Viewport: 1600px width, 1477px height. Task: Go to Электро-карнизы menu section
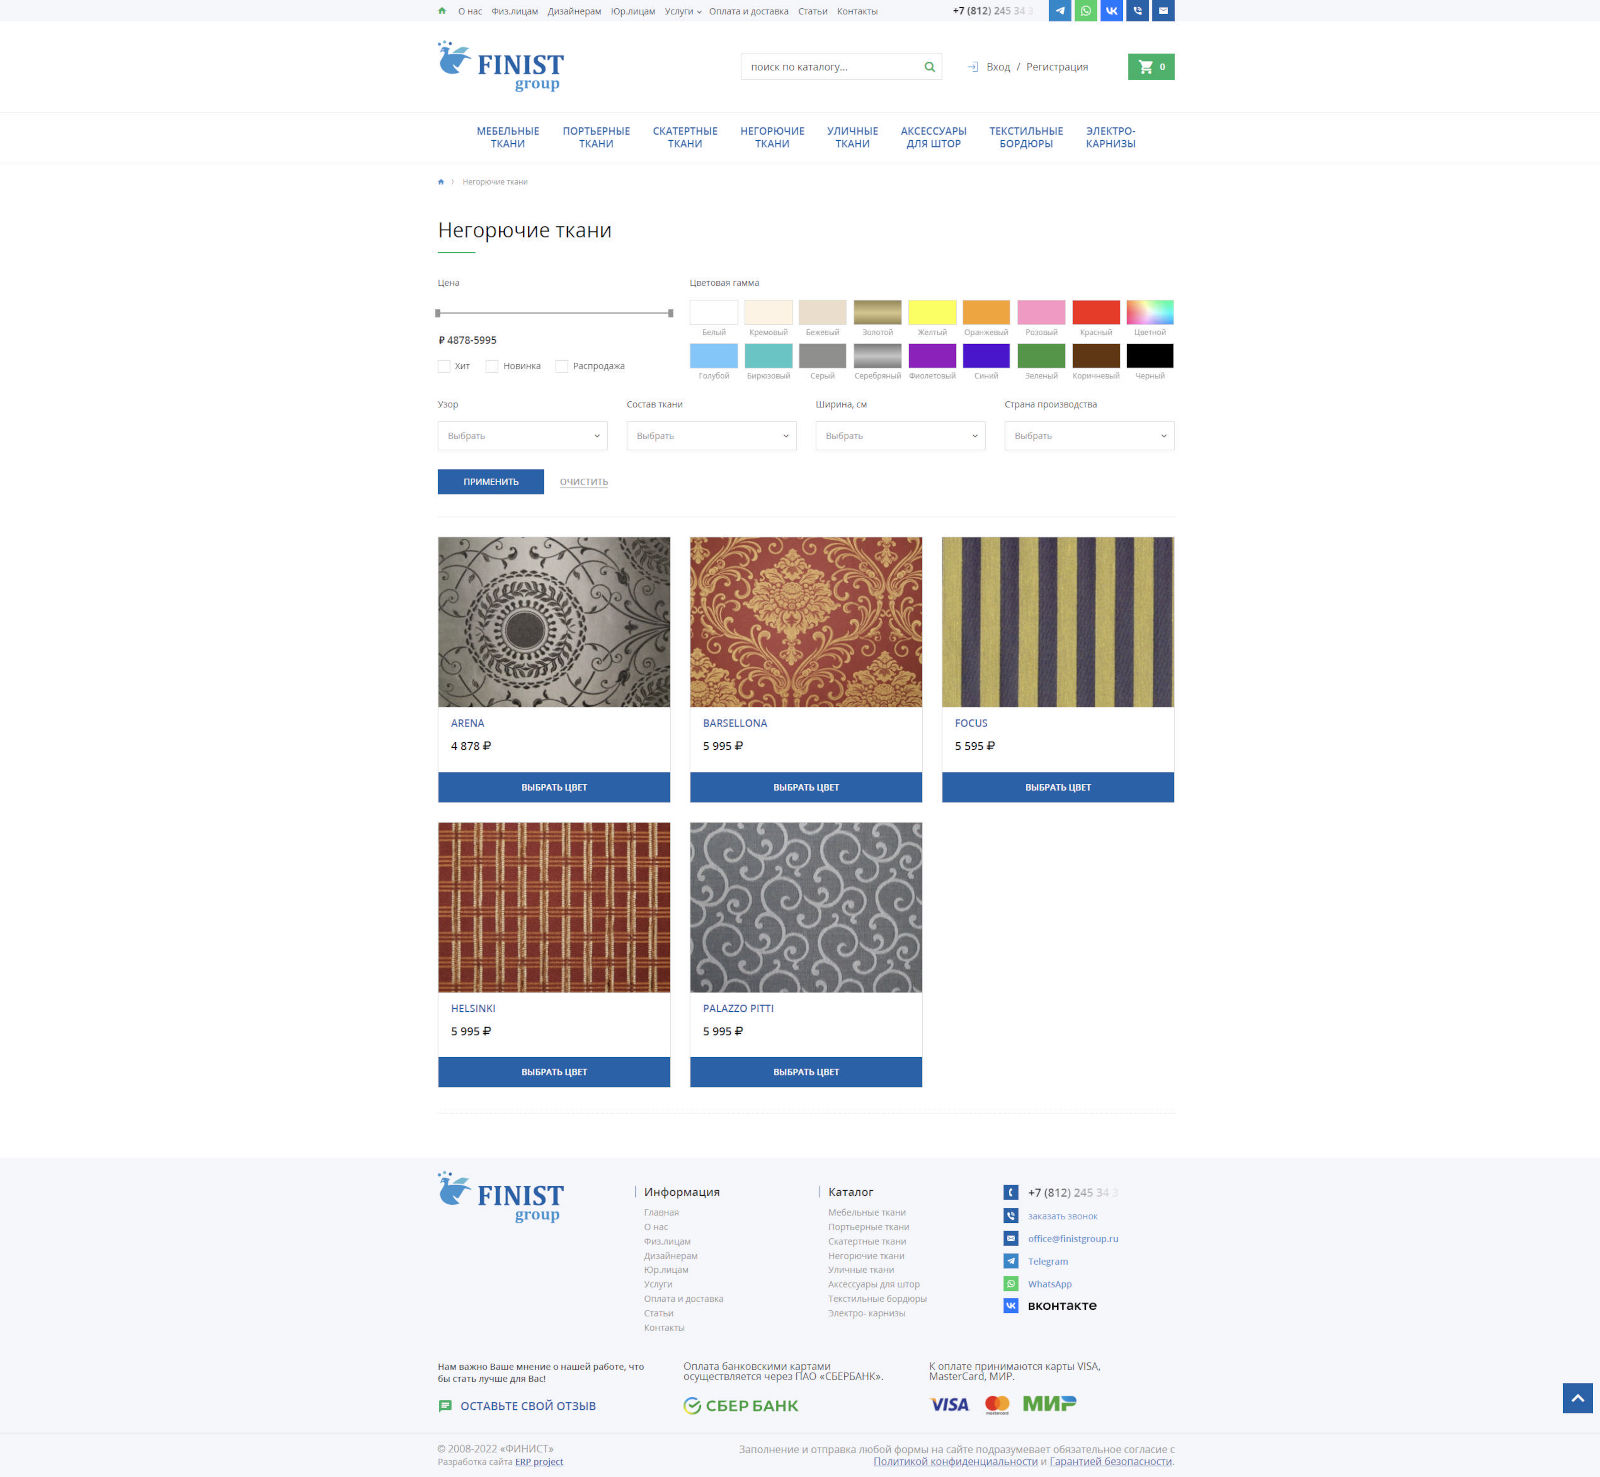1110,138
